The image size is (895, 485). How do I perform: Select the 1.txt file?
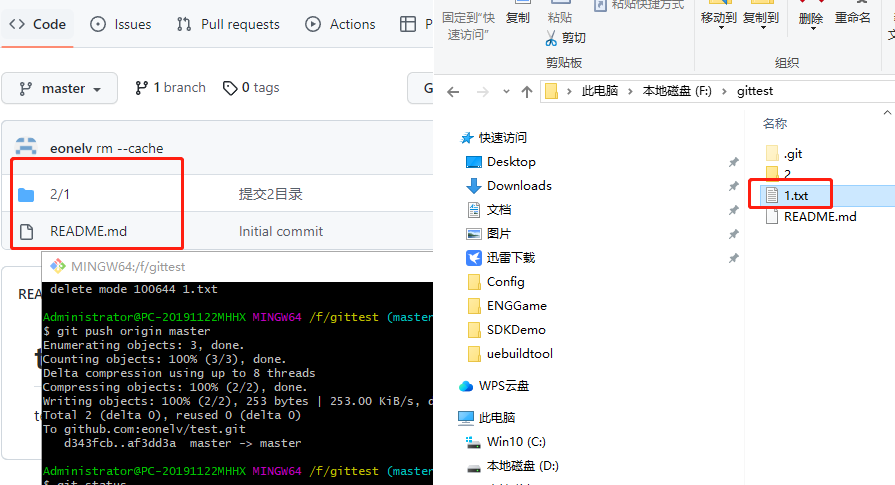[x=796, y=196]
